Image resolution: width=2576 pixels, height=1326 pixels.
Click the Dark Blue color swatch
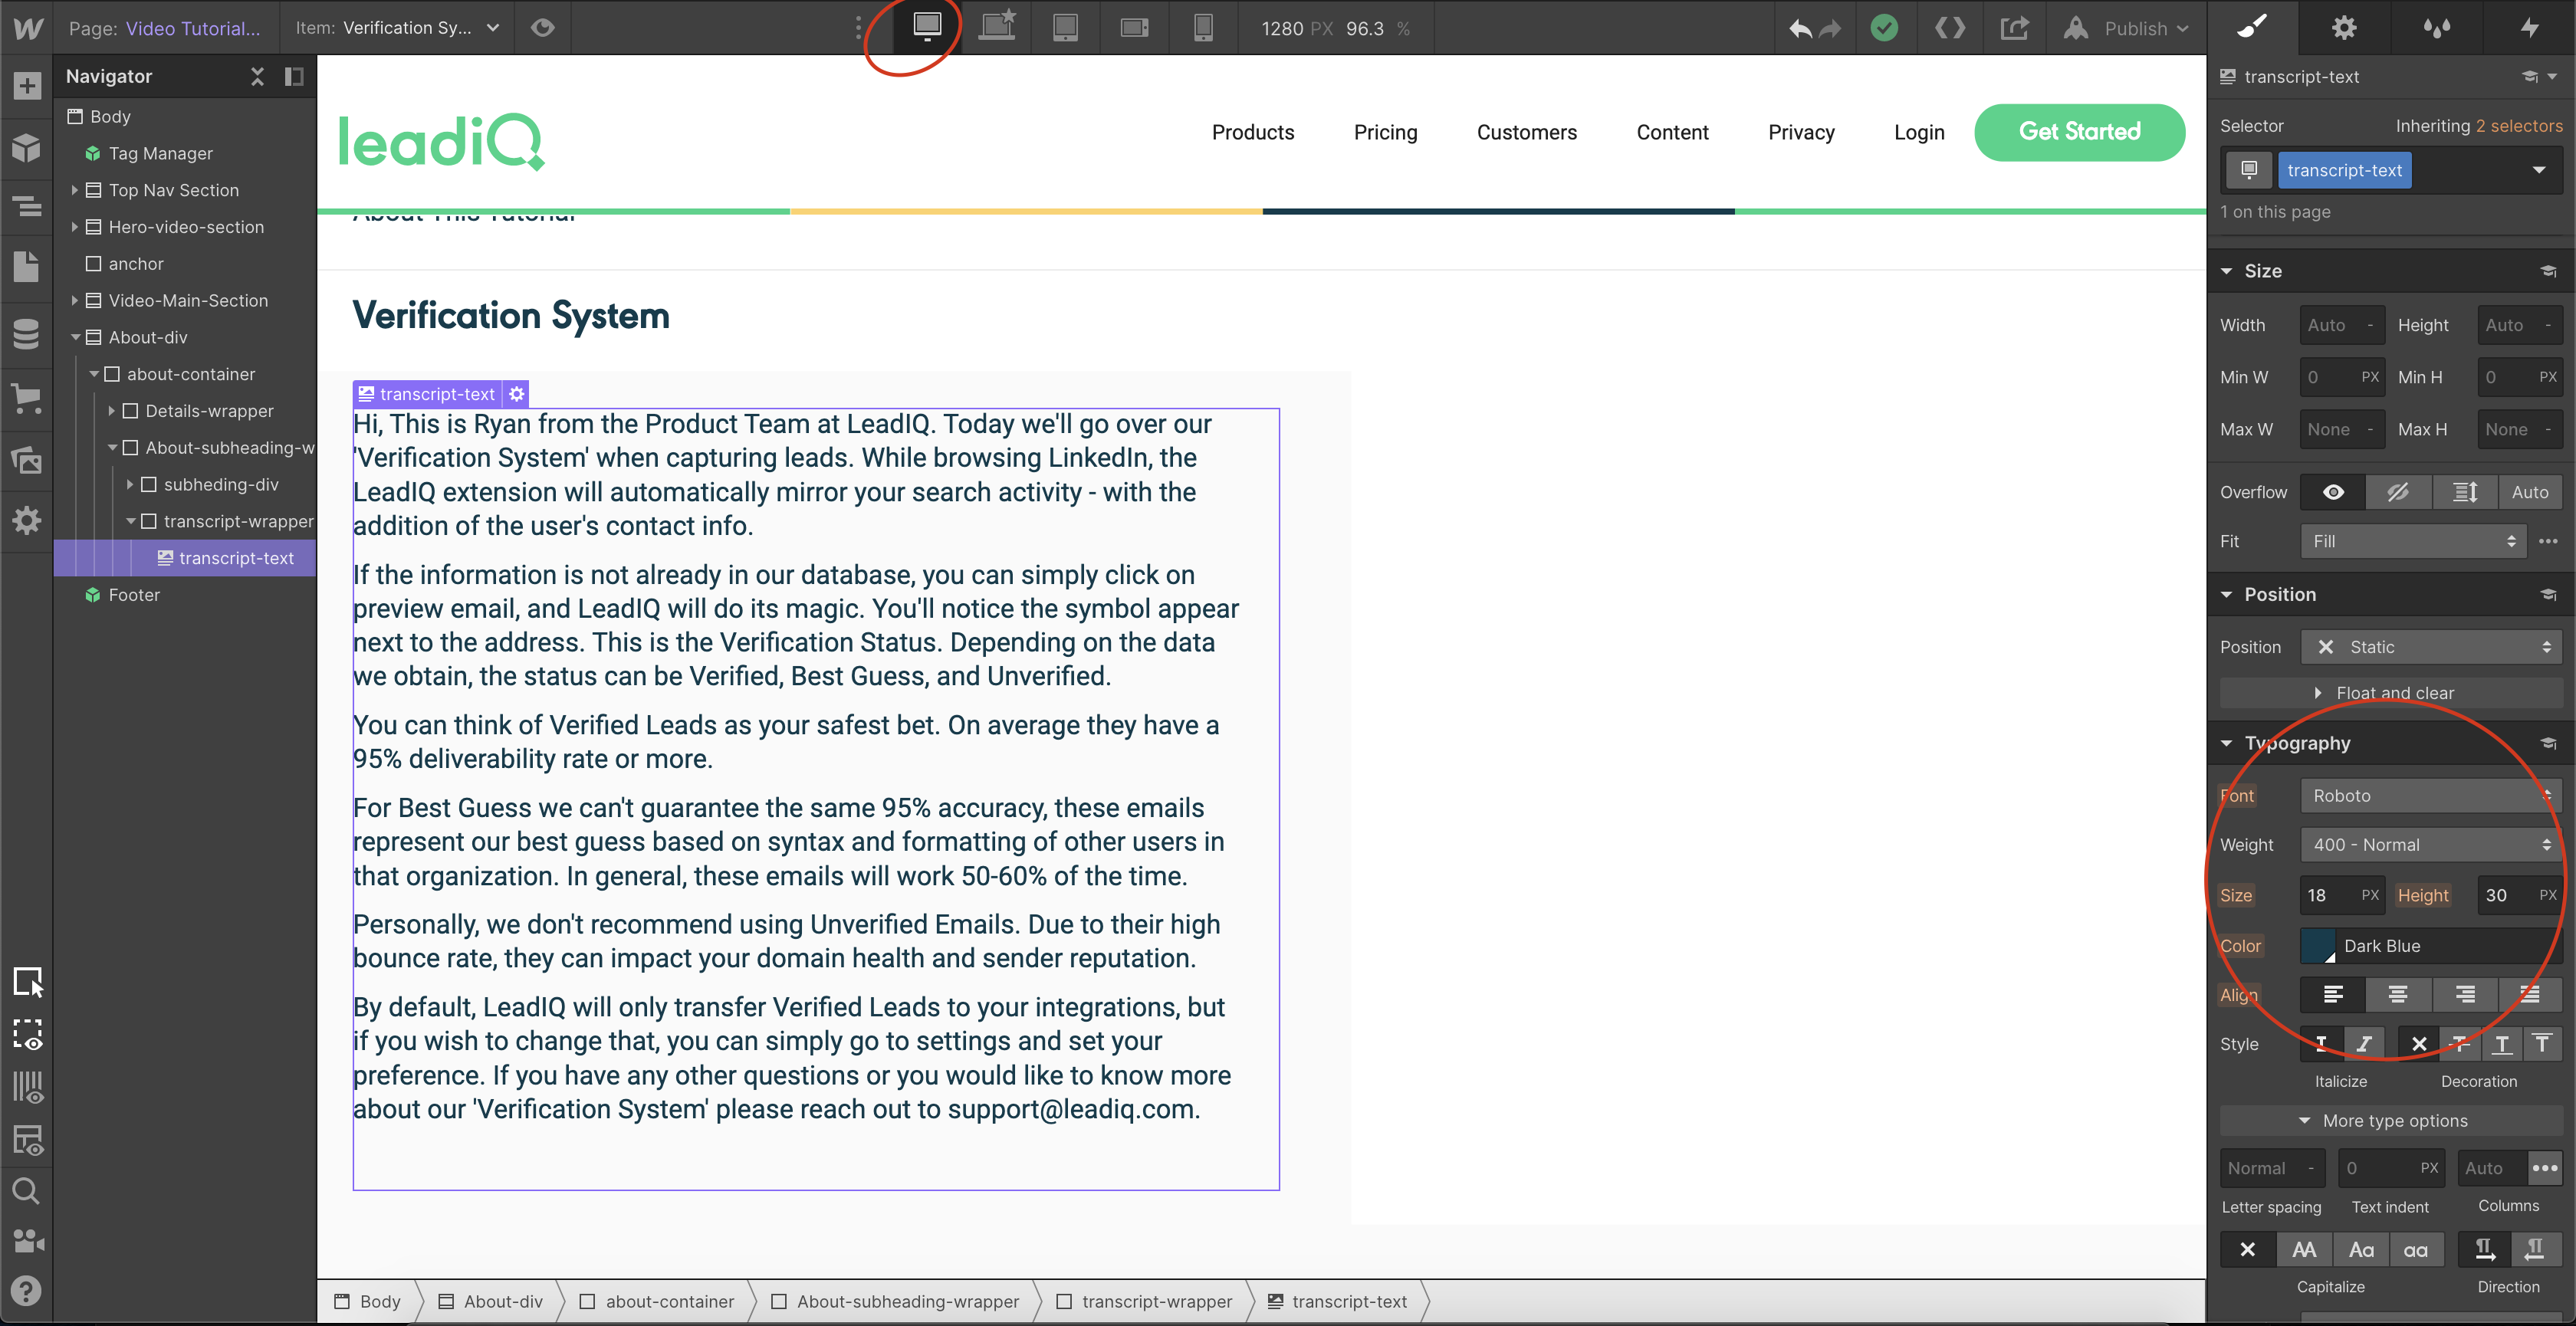tap(2317, 946)
